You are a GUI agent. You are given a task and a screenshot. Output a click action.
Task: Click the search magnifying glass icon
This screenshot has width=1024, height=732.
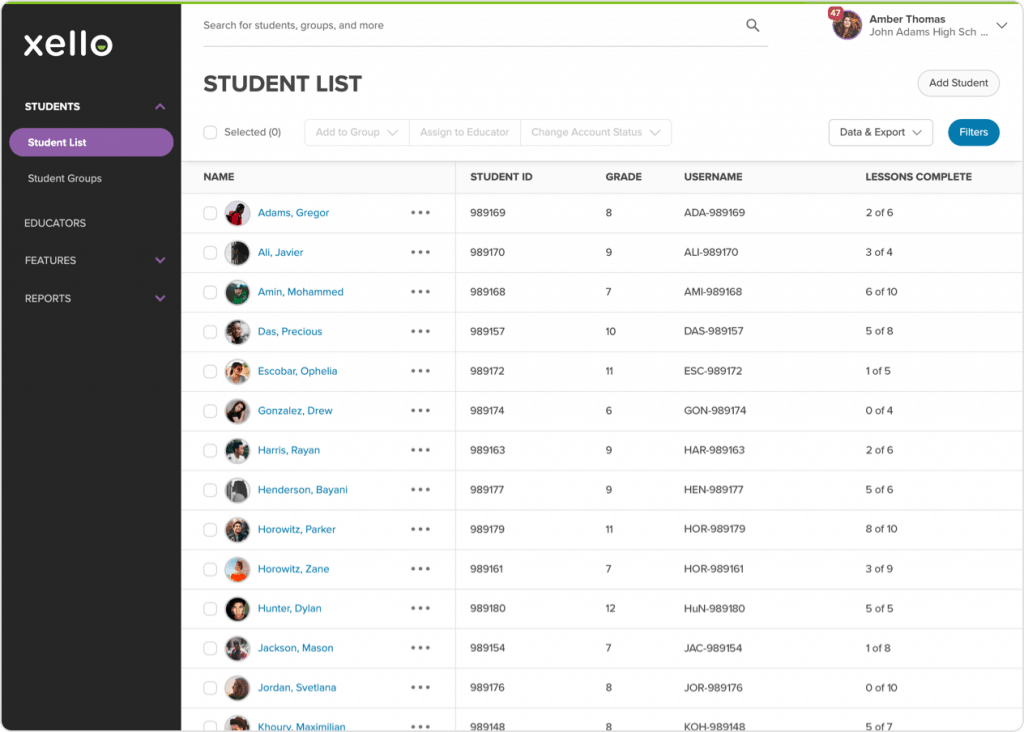pos(752,25)
